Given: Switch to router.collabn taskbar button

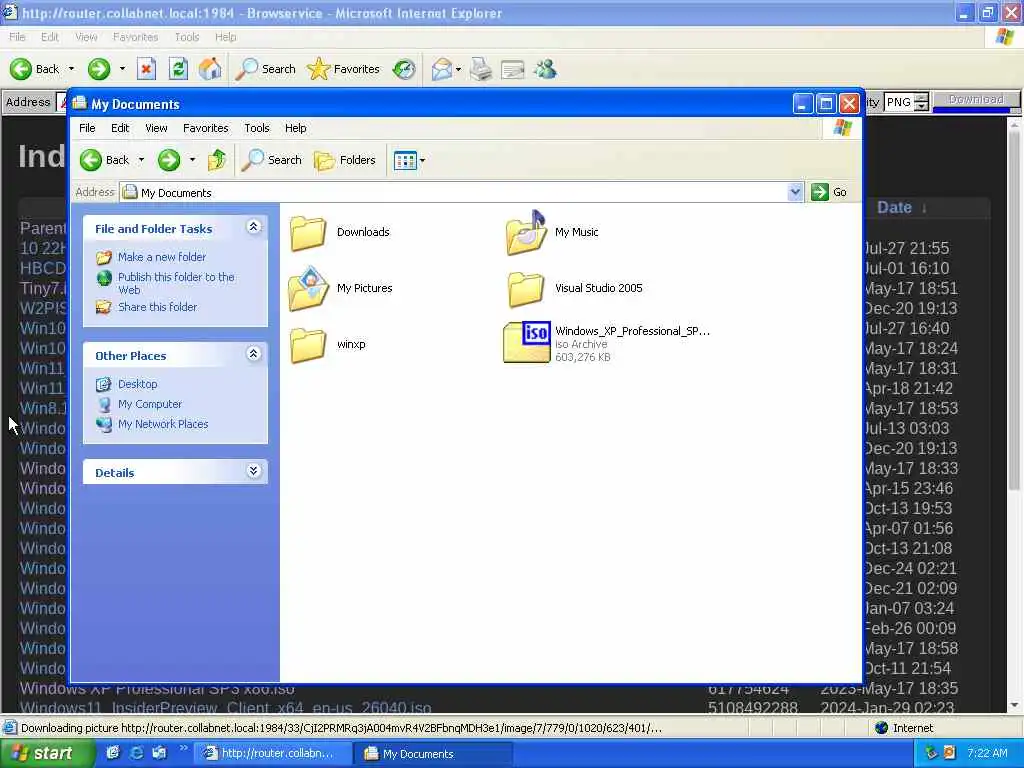Looking at the screenshot, I should click(x=274, y=754).
